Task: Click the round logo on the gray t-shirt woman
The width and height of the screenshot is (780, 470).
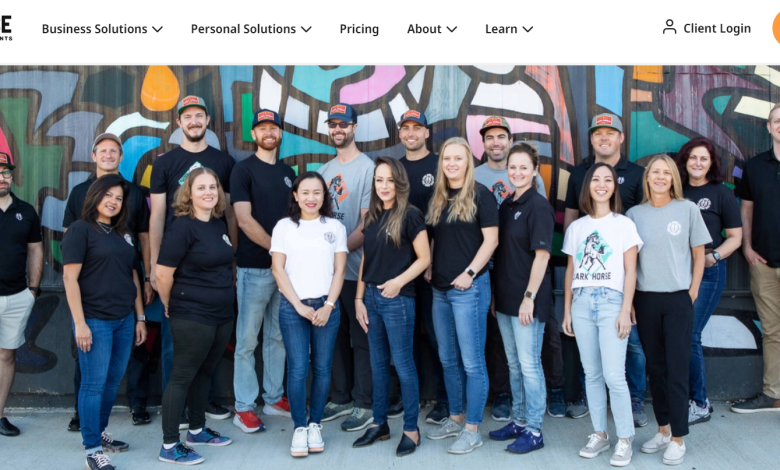Action: [674, 228]
